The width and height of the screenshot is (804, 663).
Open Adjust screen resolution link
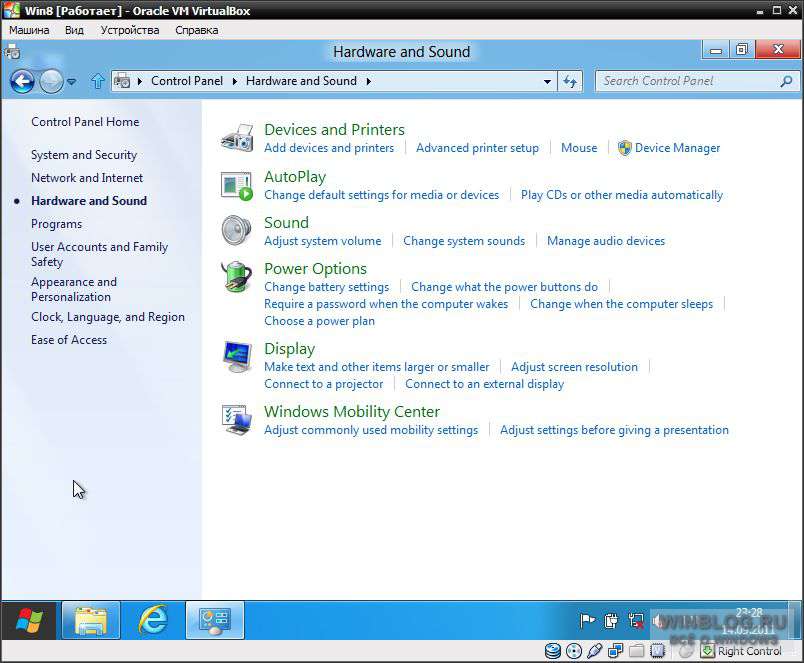(x=574, y=367)
